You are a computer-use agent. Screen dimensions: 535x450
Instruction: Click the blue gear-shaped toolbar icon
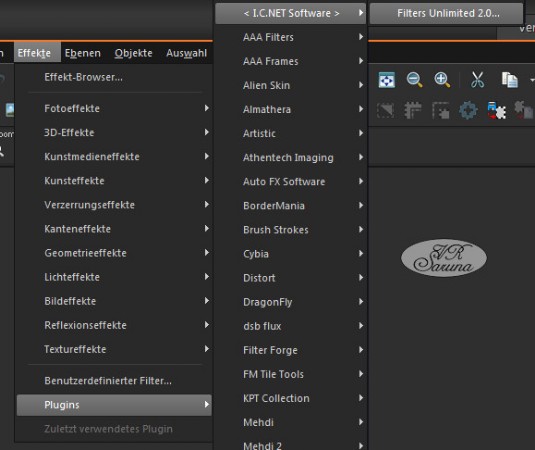468,110
